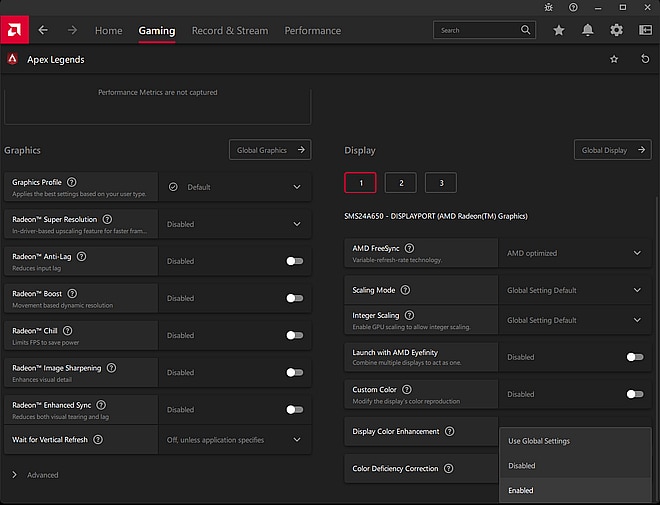660x505 pixels.
Task: Open Scaling Mode dropdown
Action: coord(575,290)
